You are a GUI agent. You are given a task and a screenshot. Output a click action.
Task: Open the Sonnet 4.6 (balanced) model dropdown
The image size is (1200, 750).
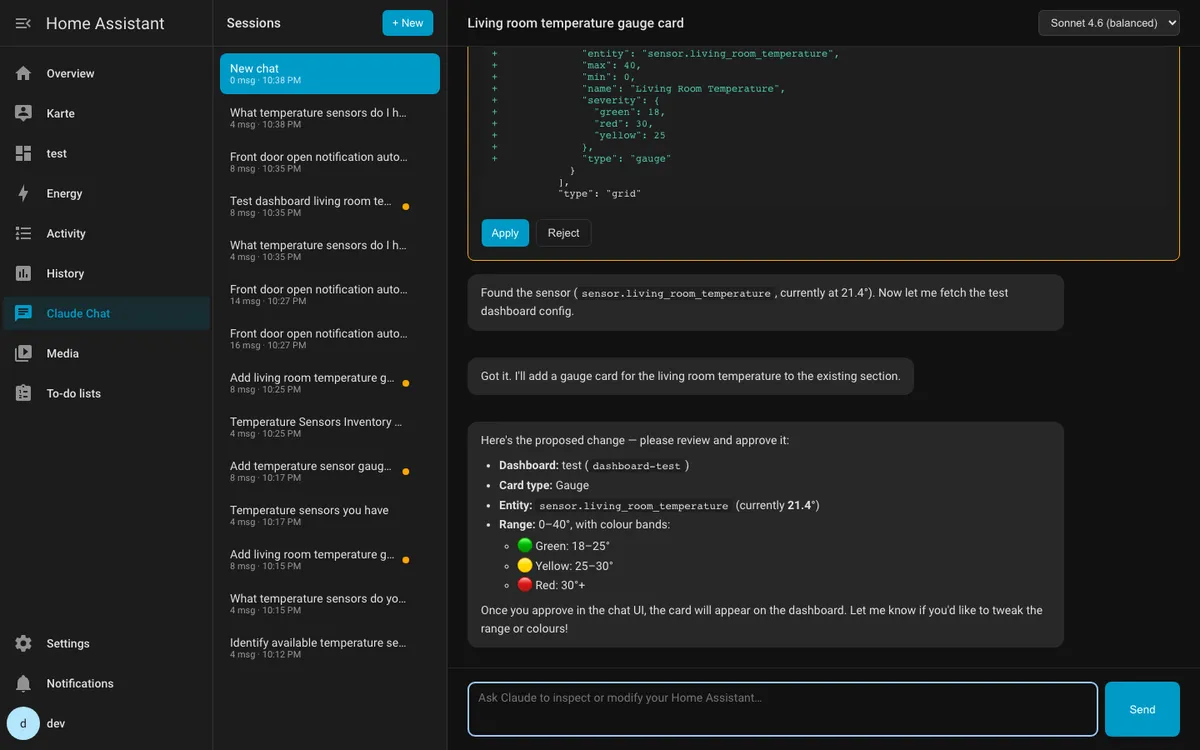pyautogui.click(x=1109, y=23)
